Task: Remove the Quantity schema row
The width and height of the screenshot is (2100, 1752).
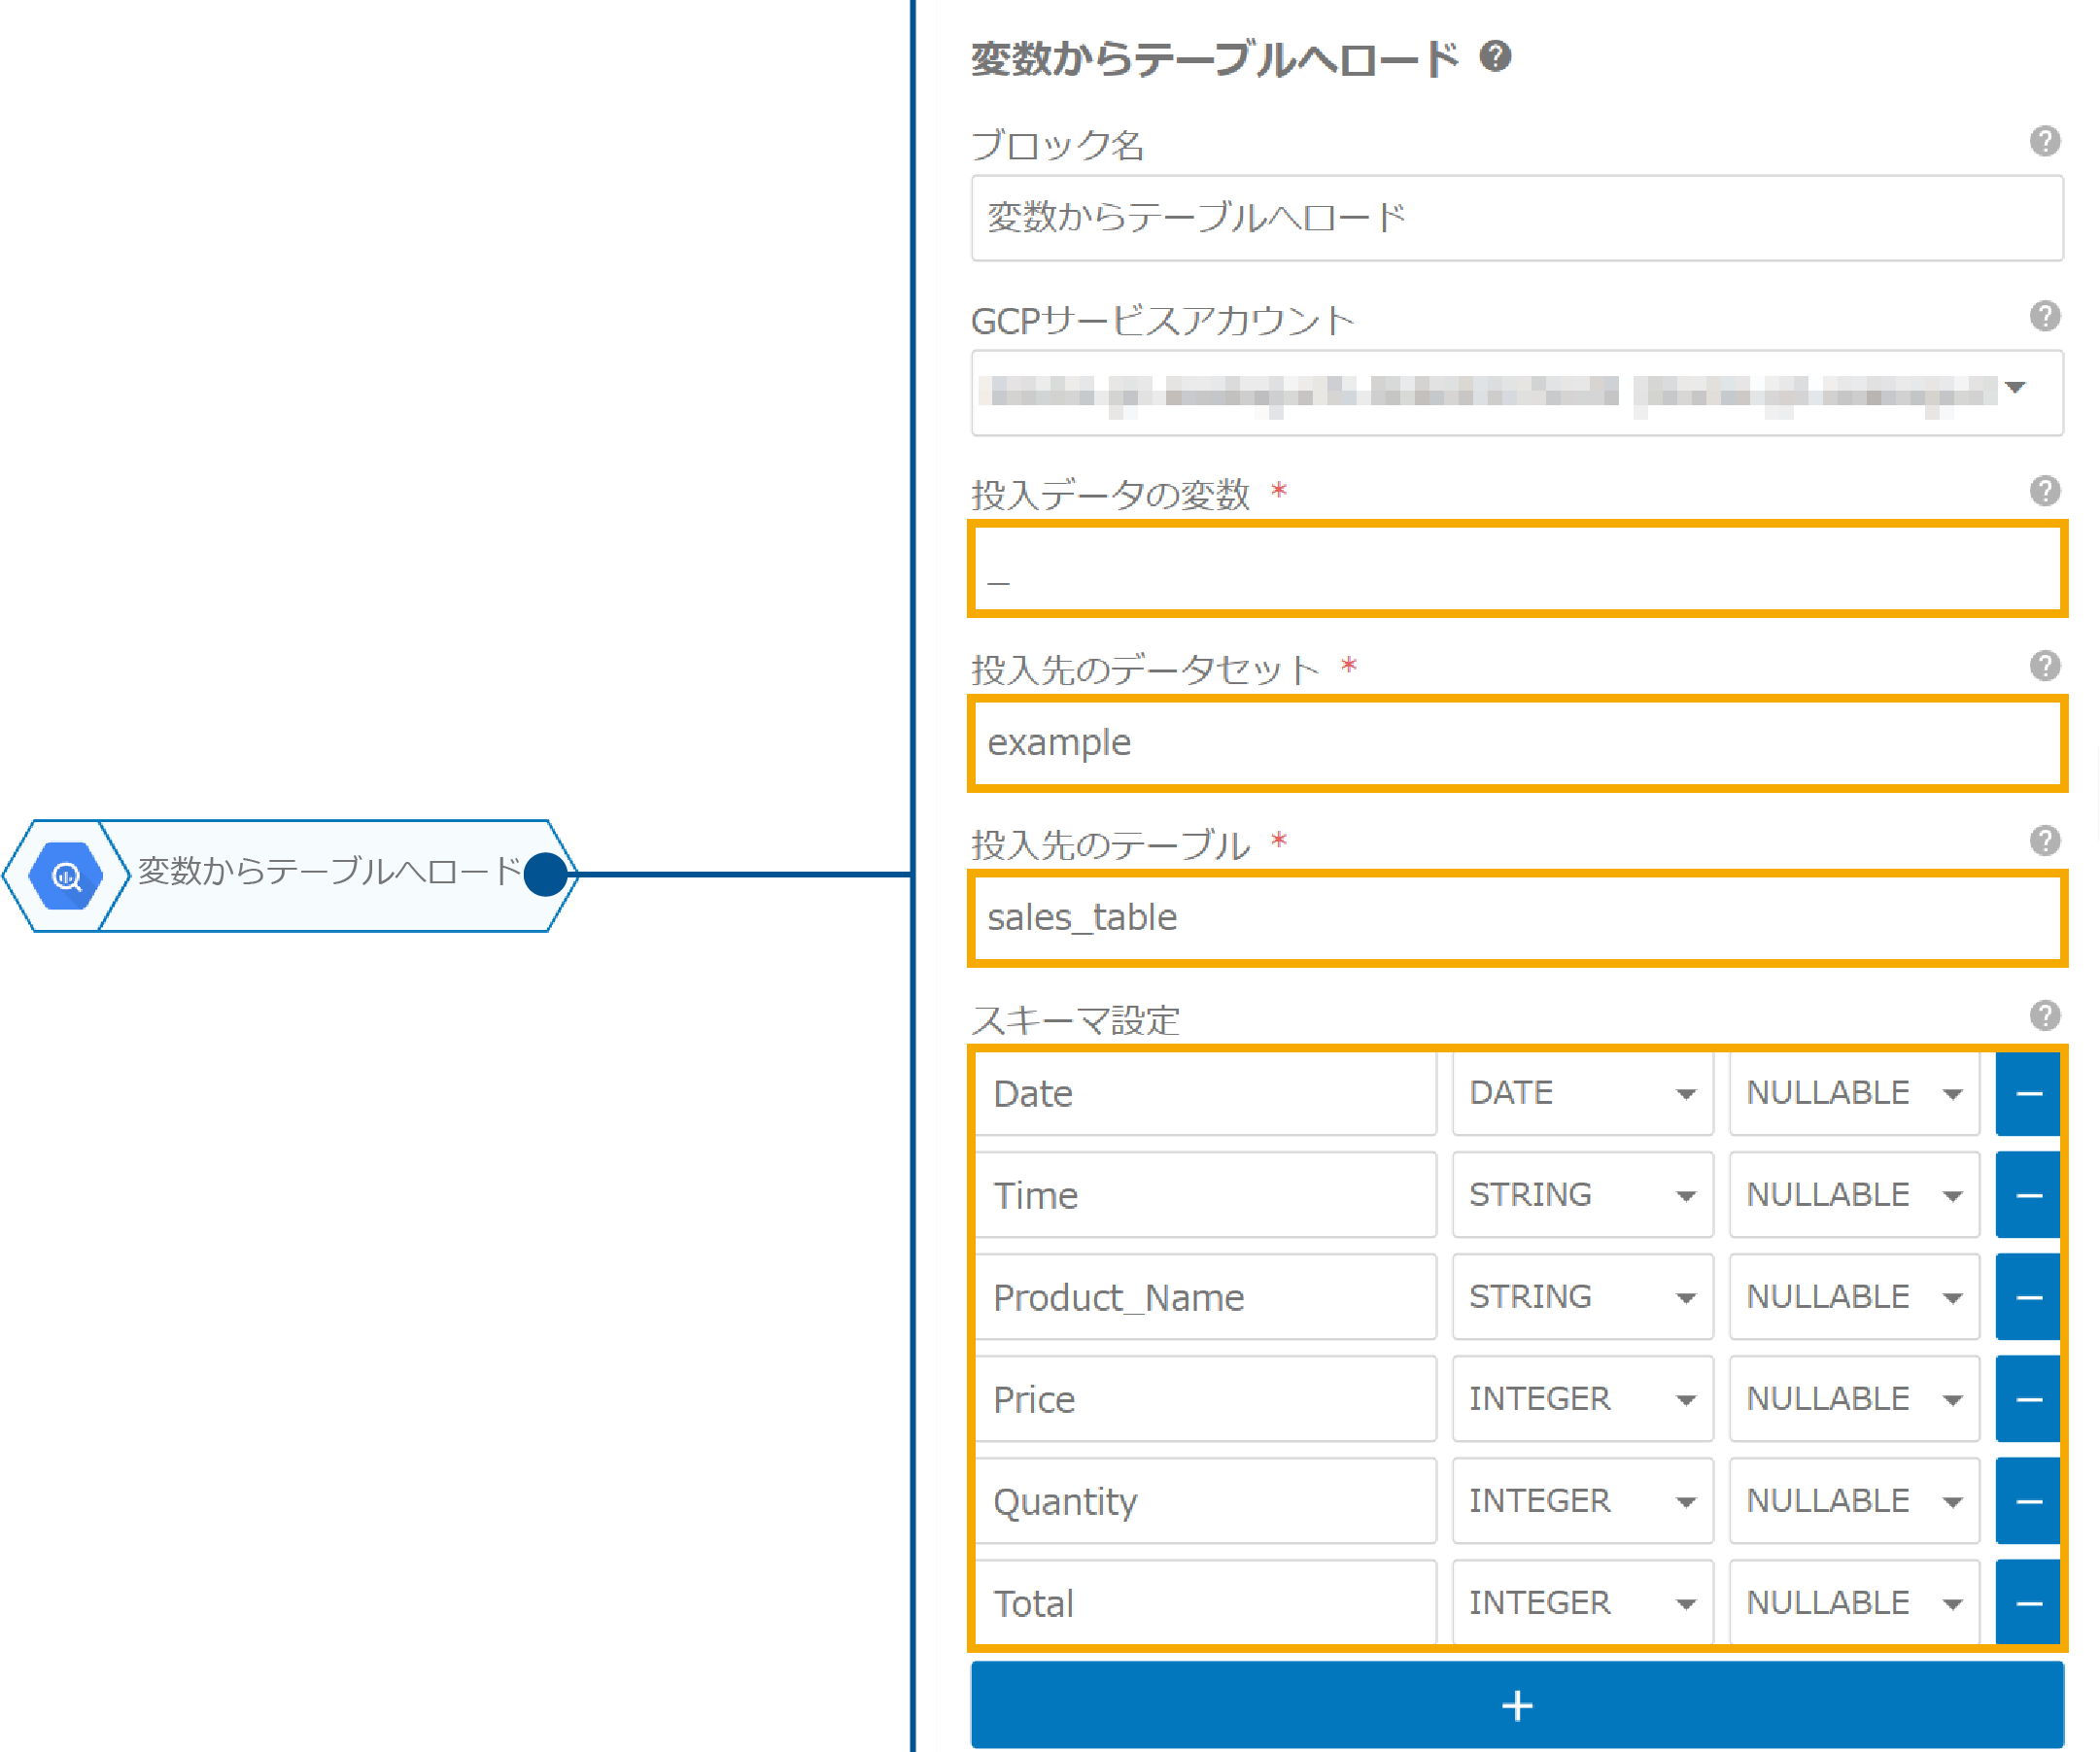Action: [2028, 1502]
